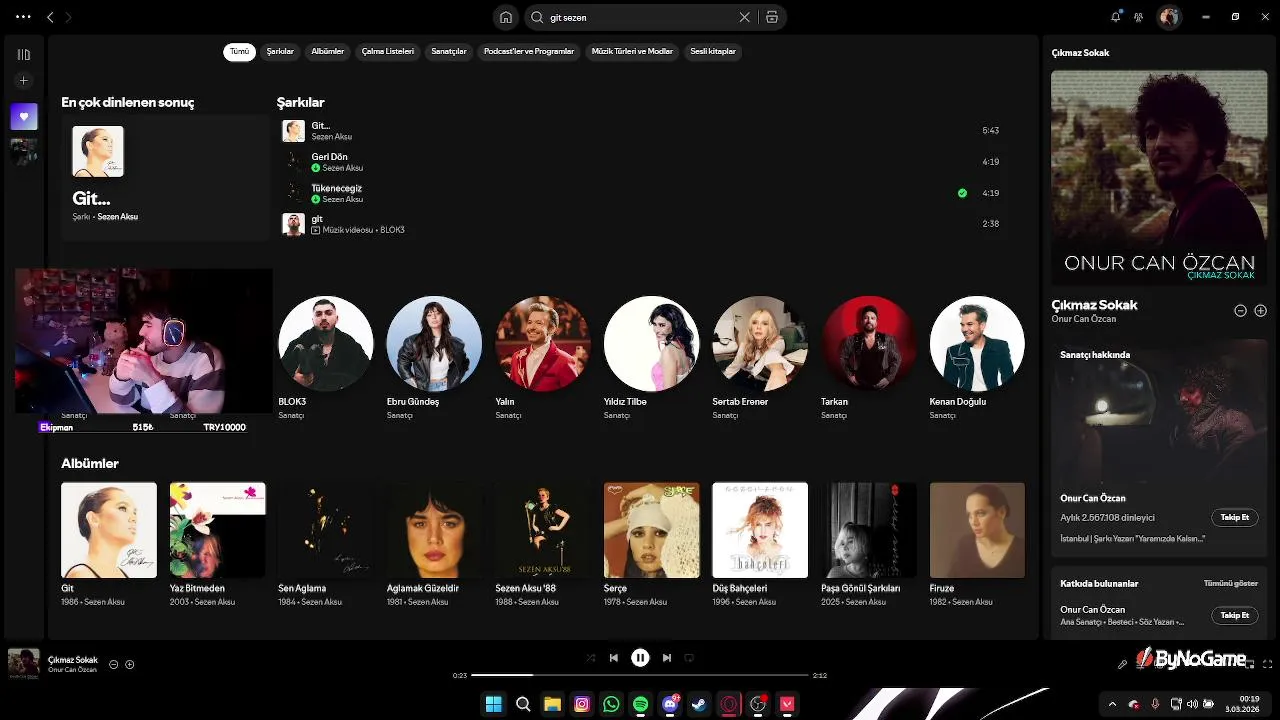Play git by BLOK3 music video row

pyautogui.click(x=640, y=224)
